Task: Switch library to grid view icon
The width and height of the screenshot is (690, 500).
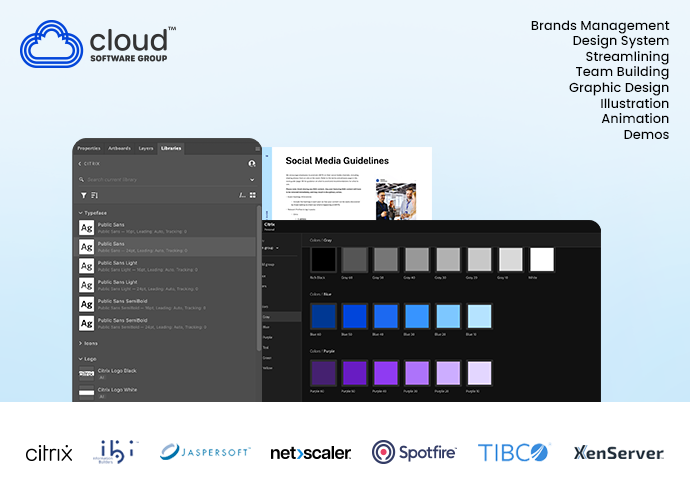Action: (x=253, y=195)
